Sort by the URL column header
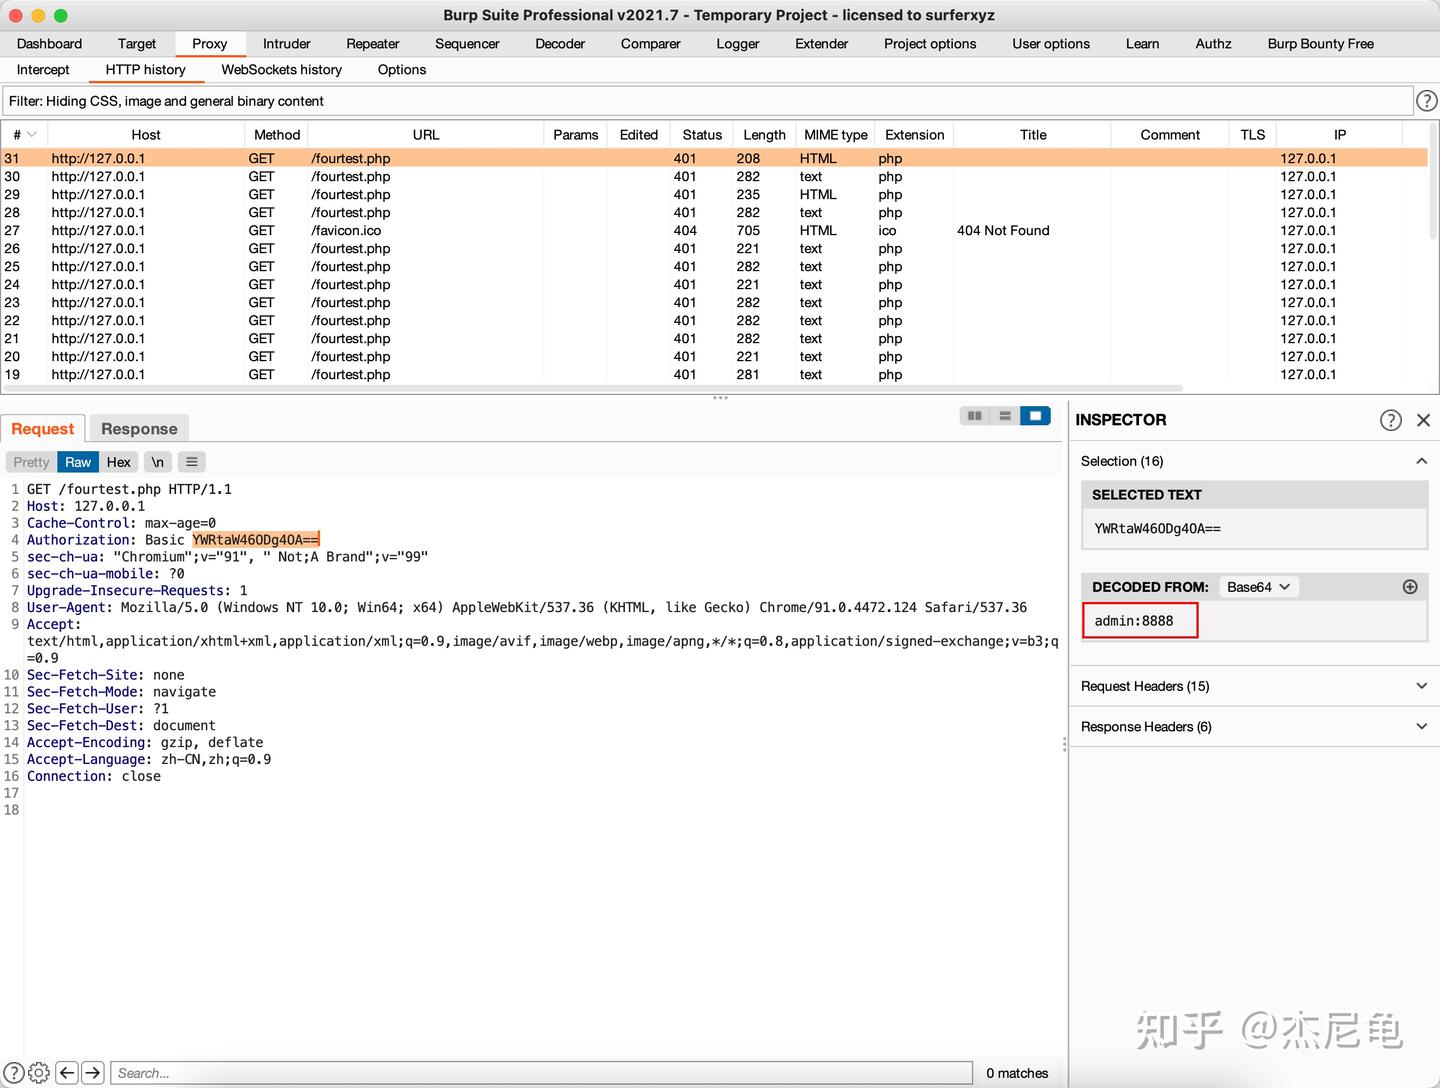This screenshot has width=1440, height=1088. (x=426, y=135)
